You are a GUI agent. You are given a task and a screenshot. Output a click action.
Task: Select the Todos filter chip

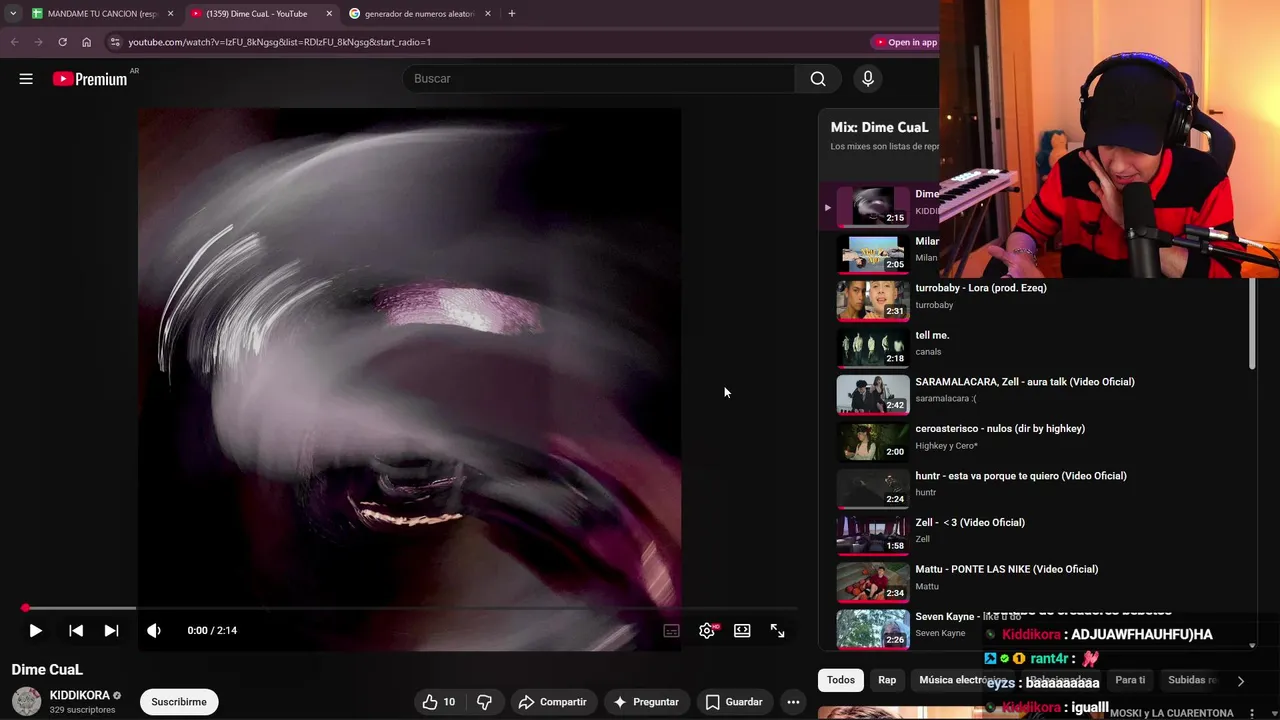(841, 680)
